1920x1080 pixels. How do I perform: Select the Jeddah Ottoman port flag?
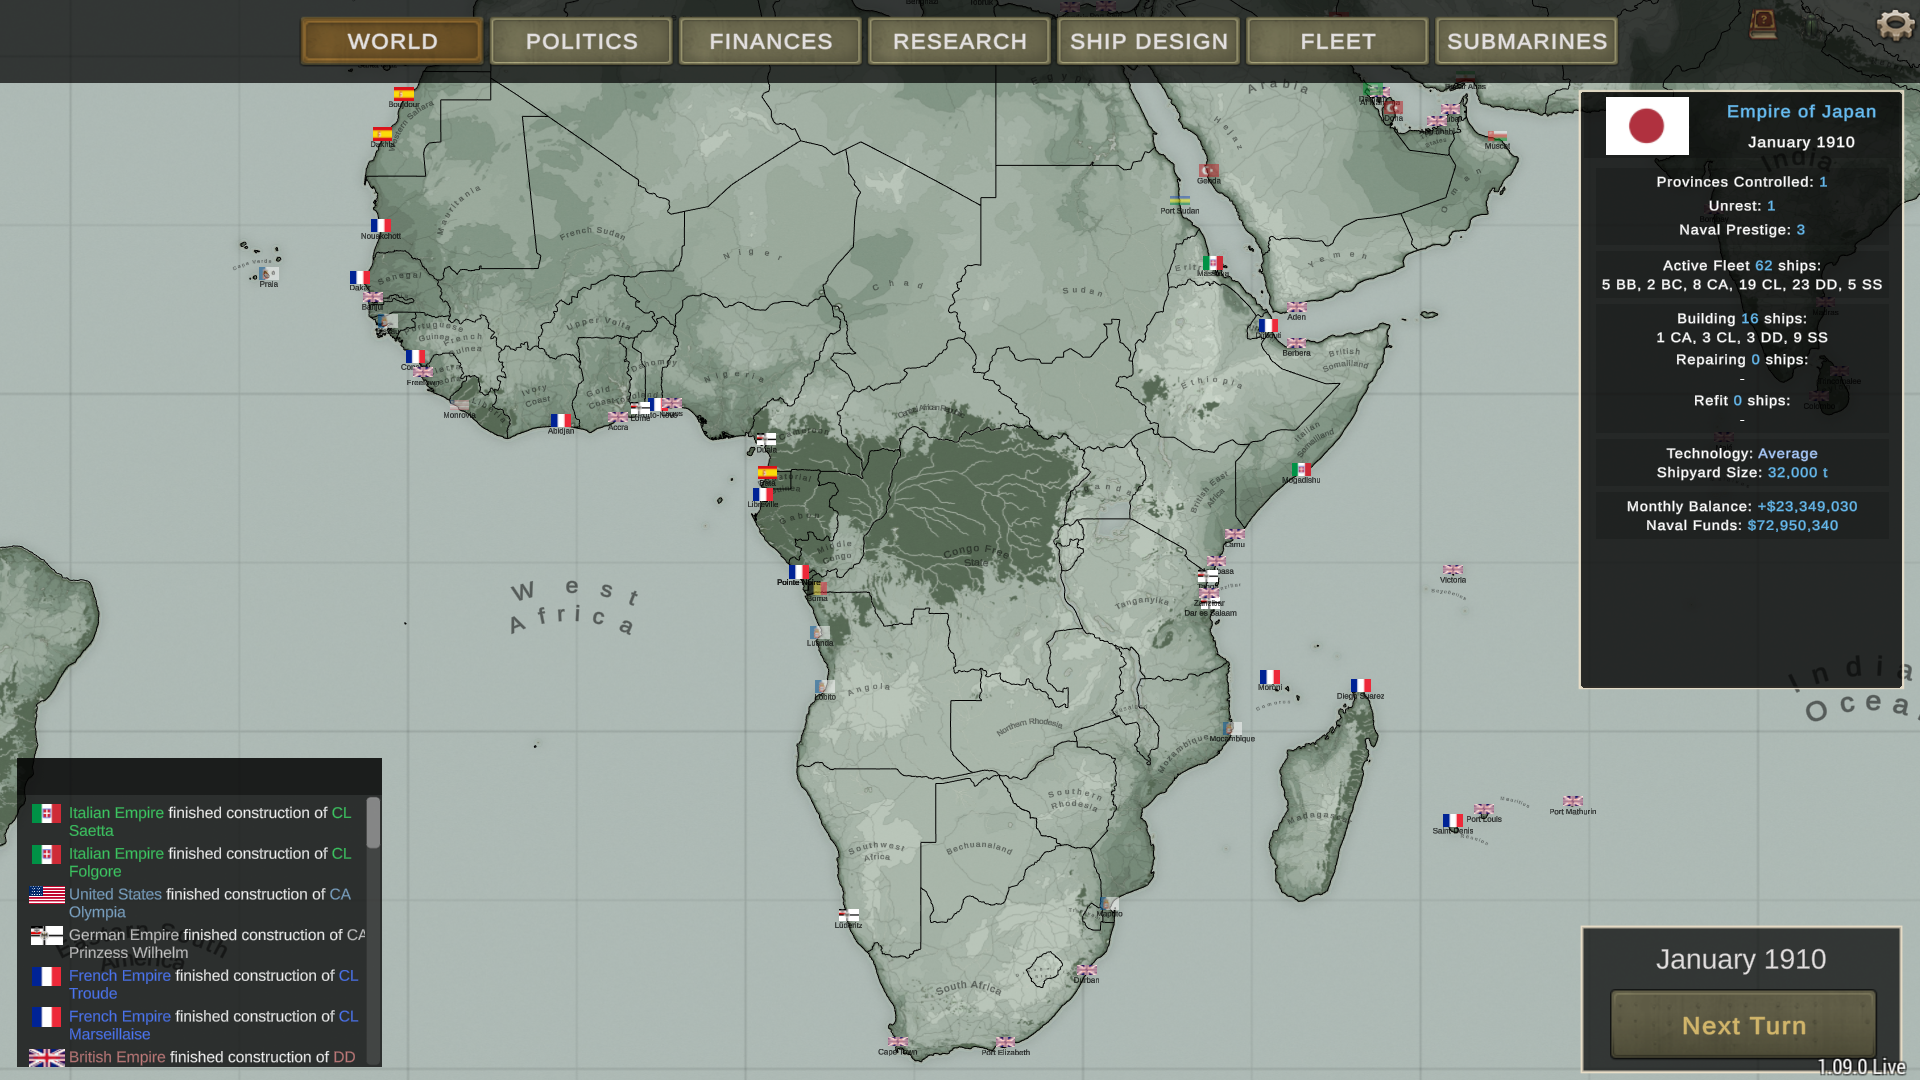[1209, 171]
